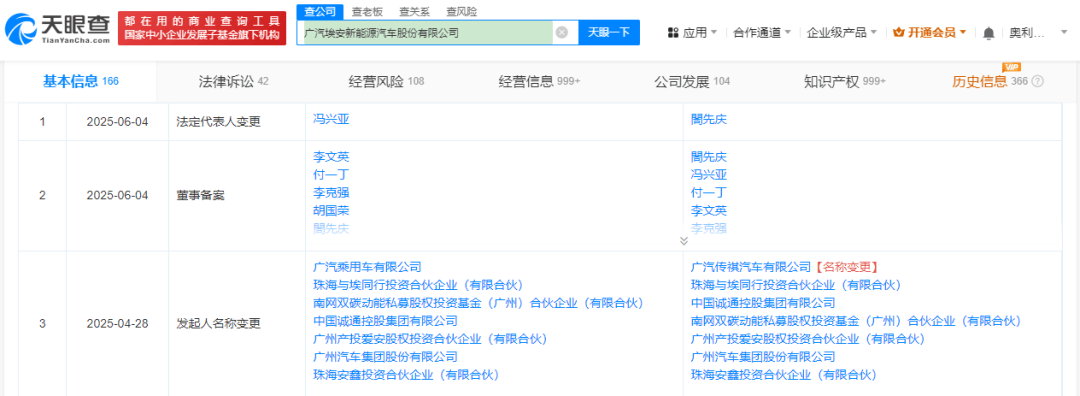
Task: Click the four-square apps icon beside 应用
Action: [673, 32]
